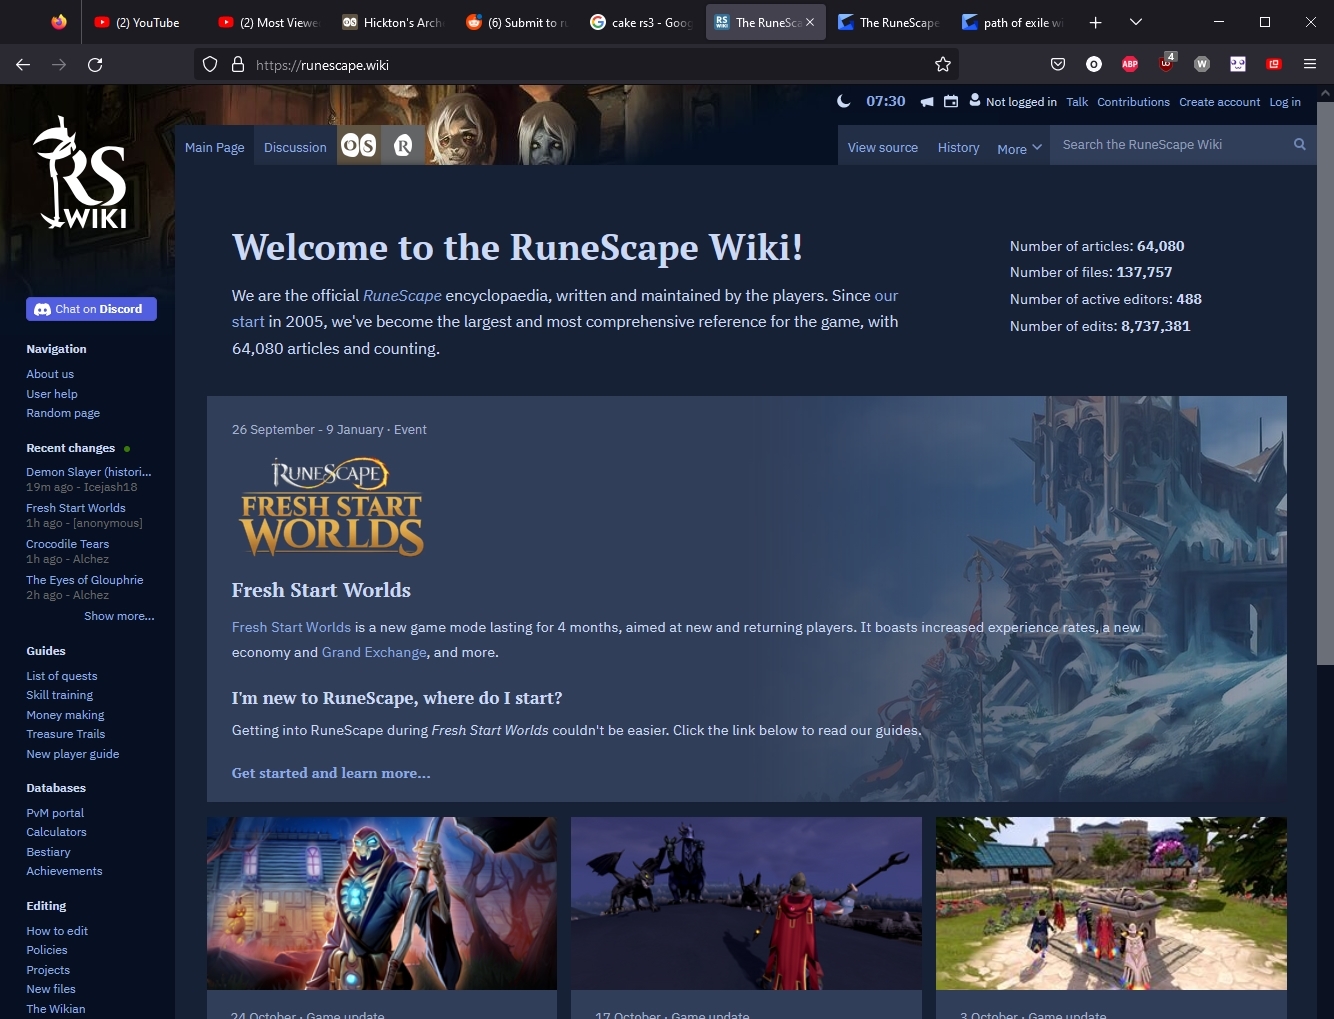Click Show more under Recent changes

click(x=119, y=616)
